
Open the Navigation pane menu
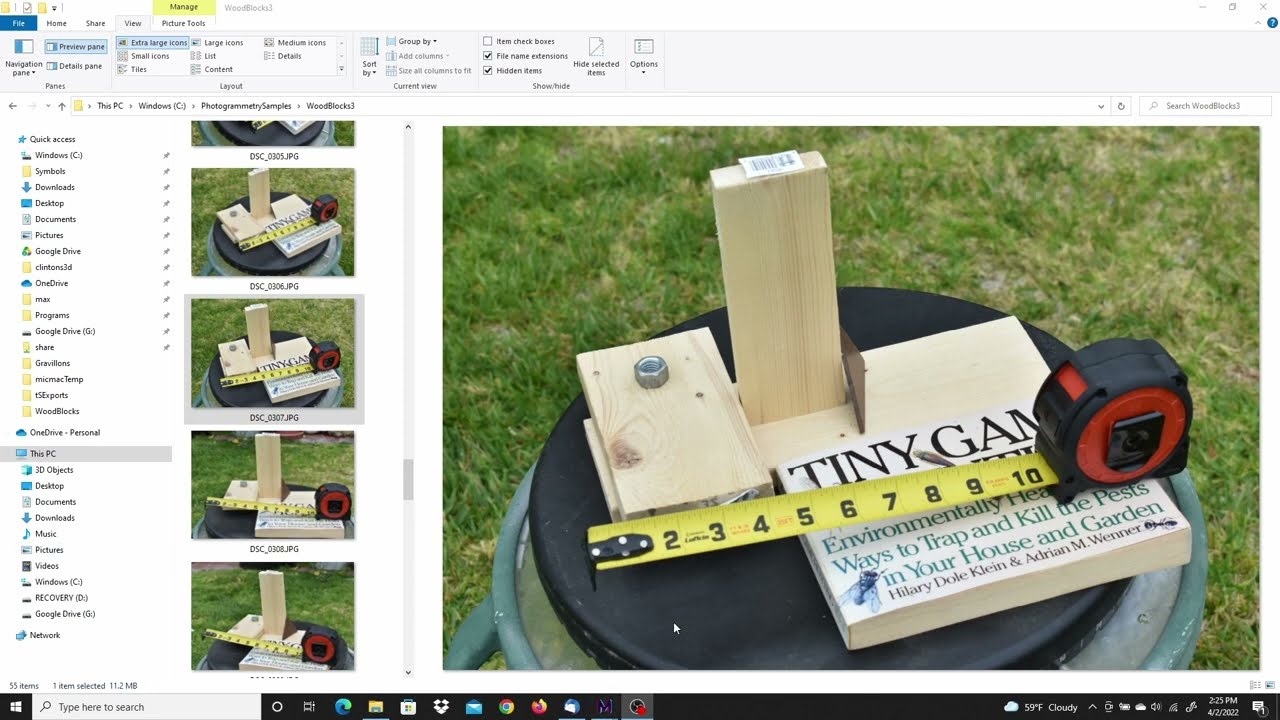pos(23,59)
